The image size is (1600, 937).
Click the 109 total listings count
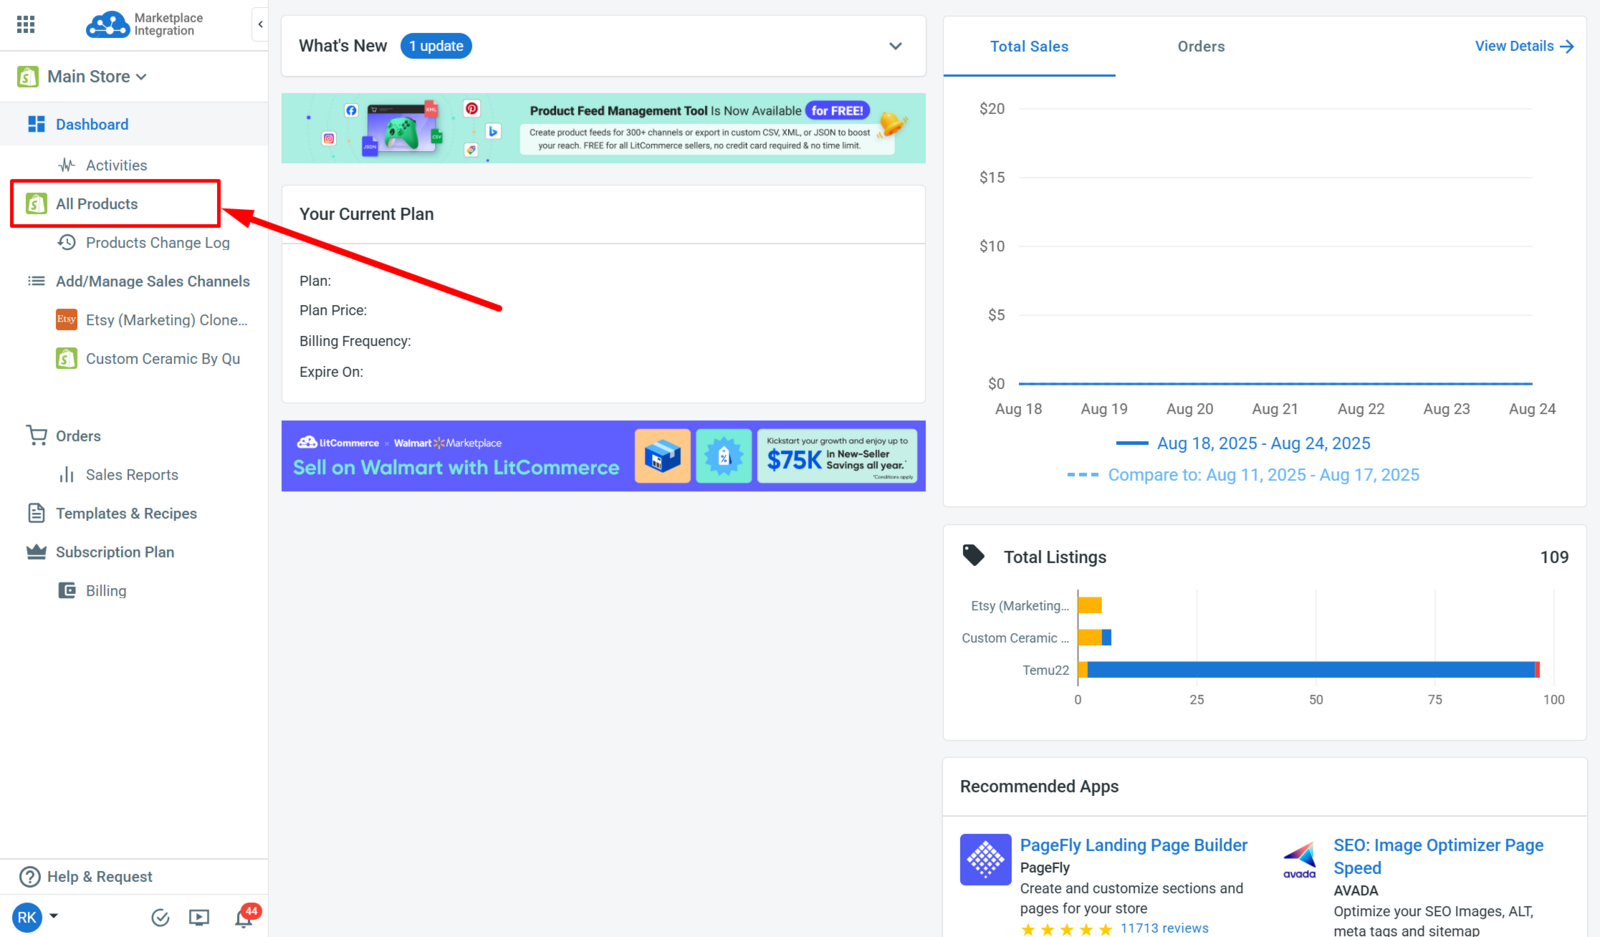(x=1554, y=557)
